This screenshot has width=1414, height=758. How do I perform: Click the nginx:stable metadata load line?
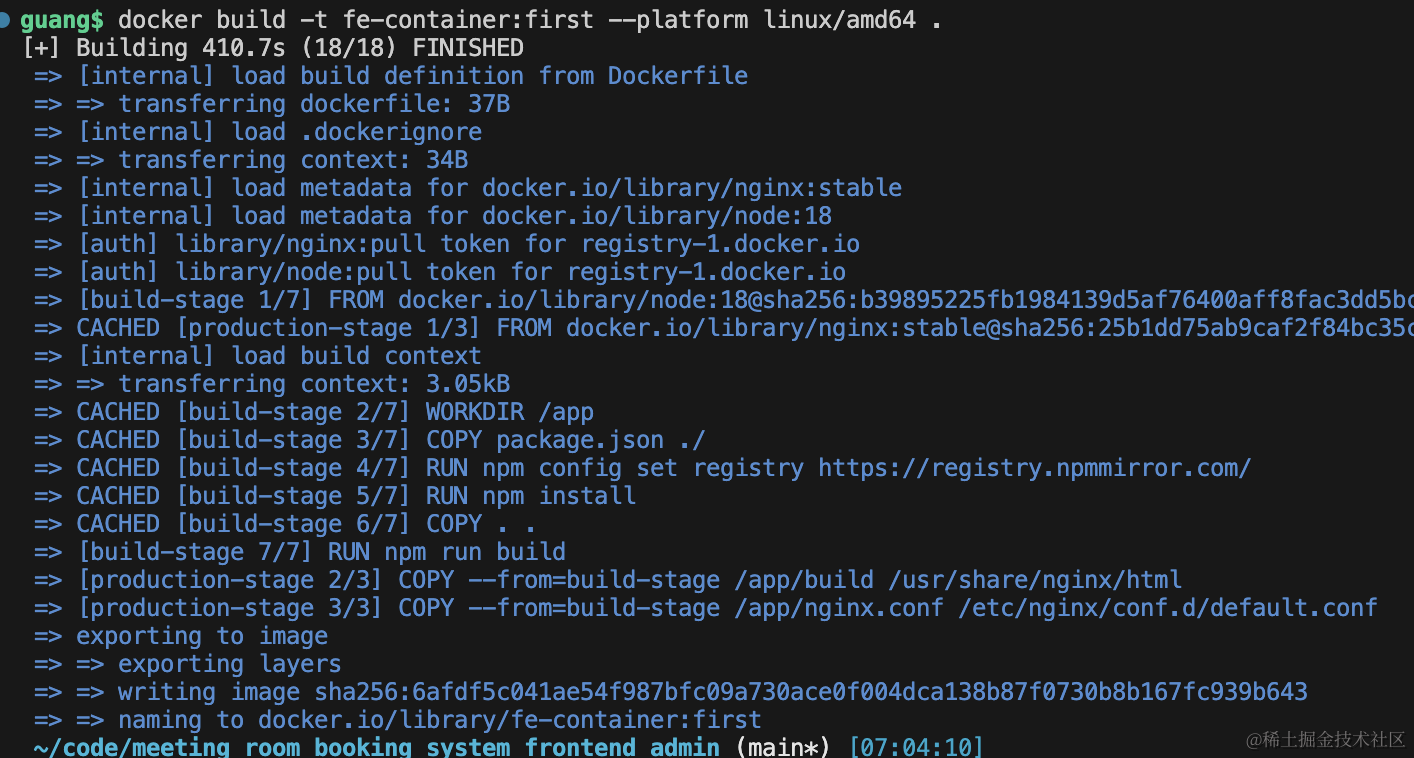[489, 188]
